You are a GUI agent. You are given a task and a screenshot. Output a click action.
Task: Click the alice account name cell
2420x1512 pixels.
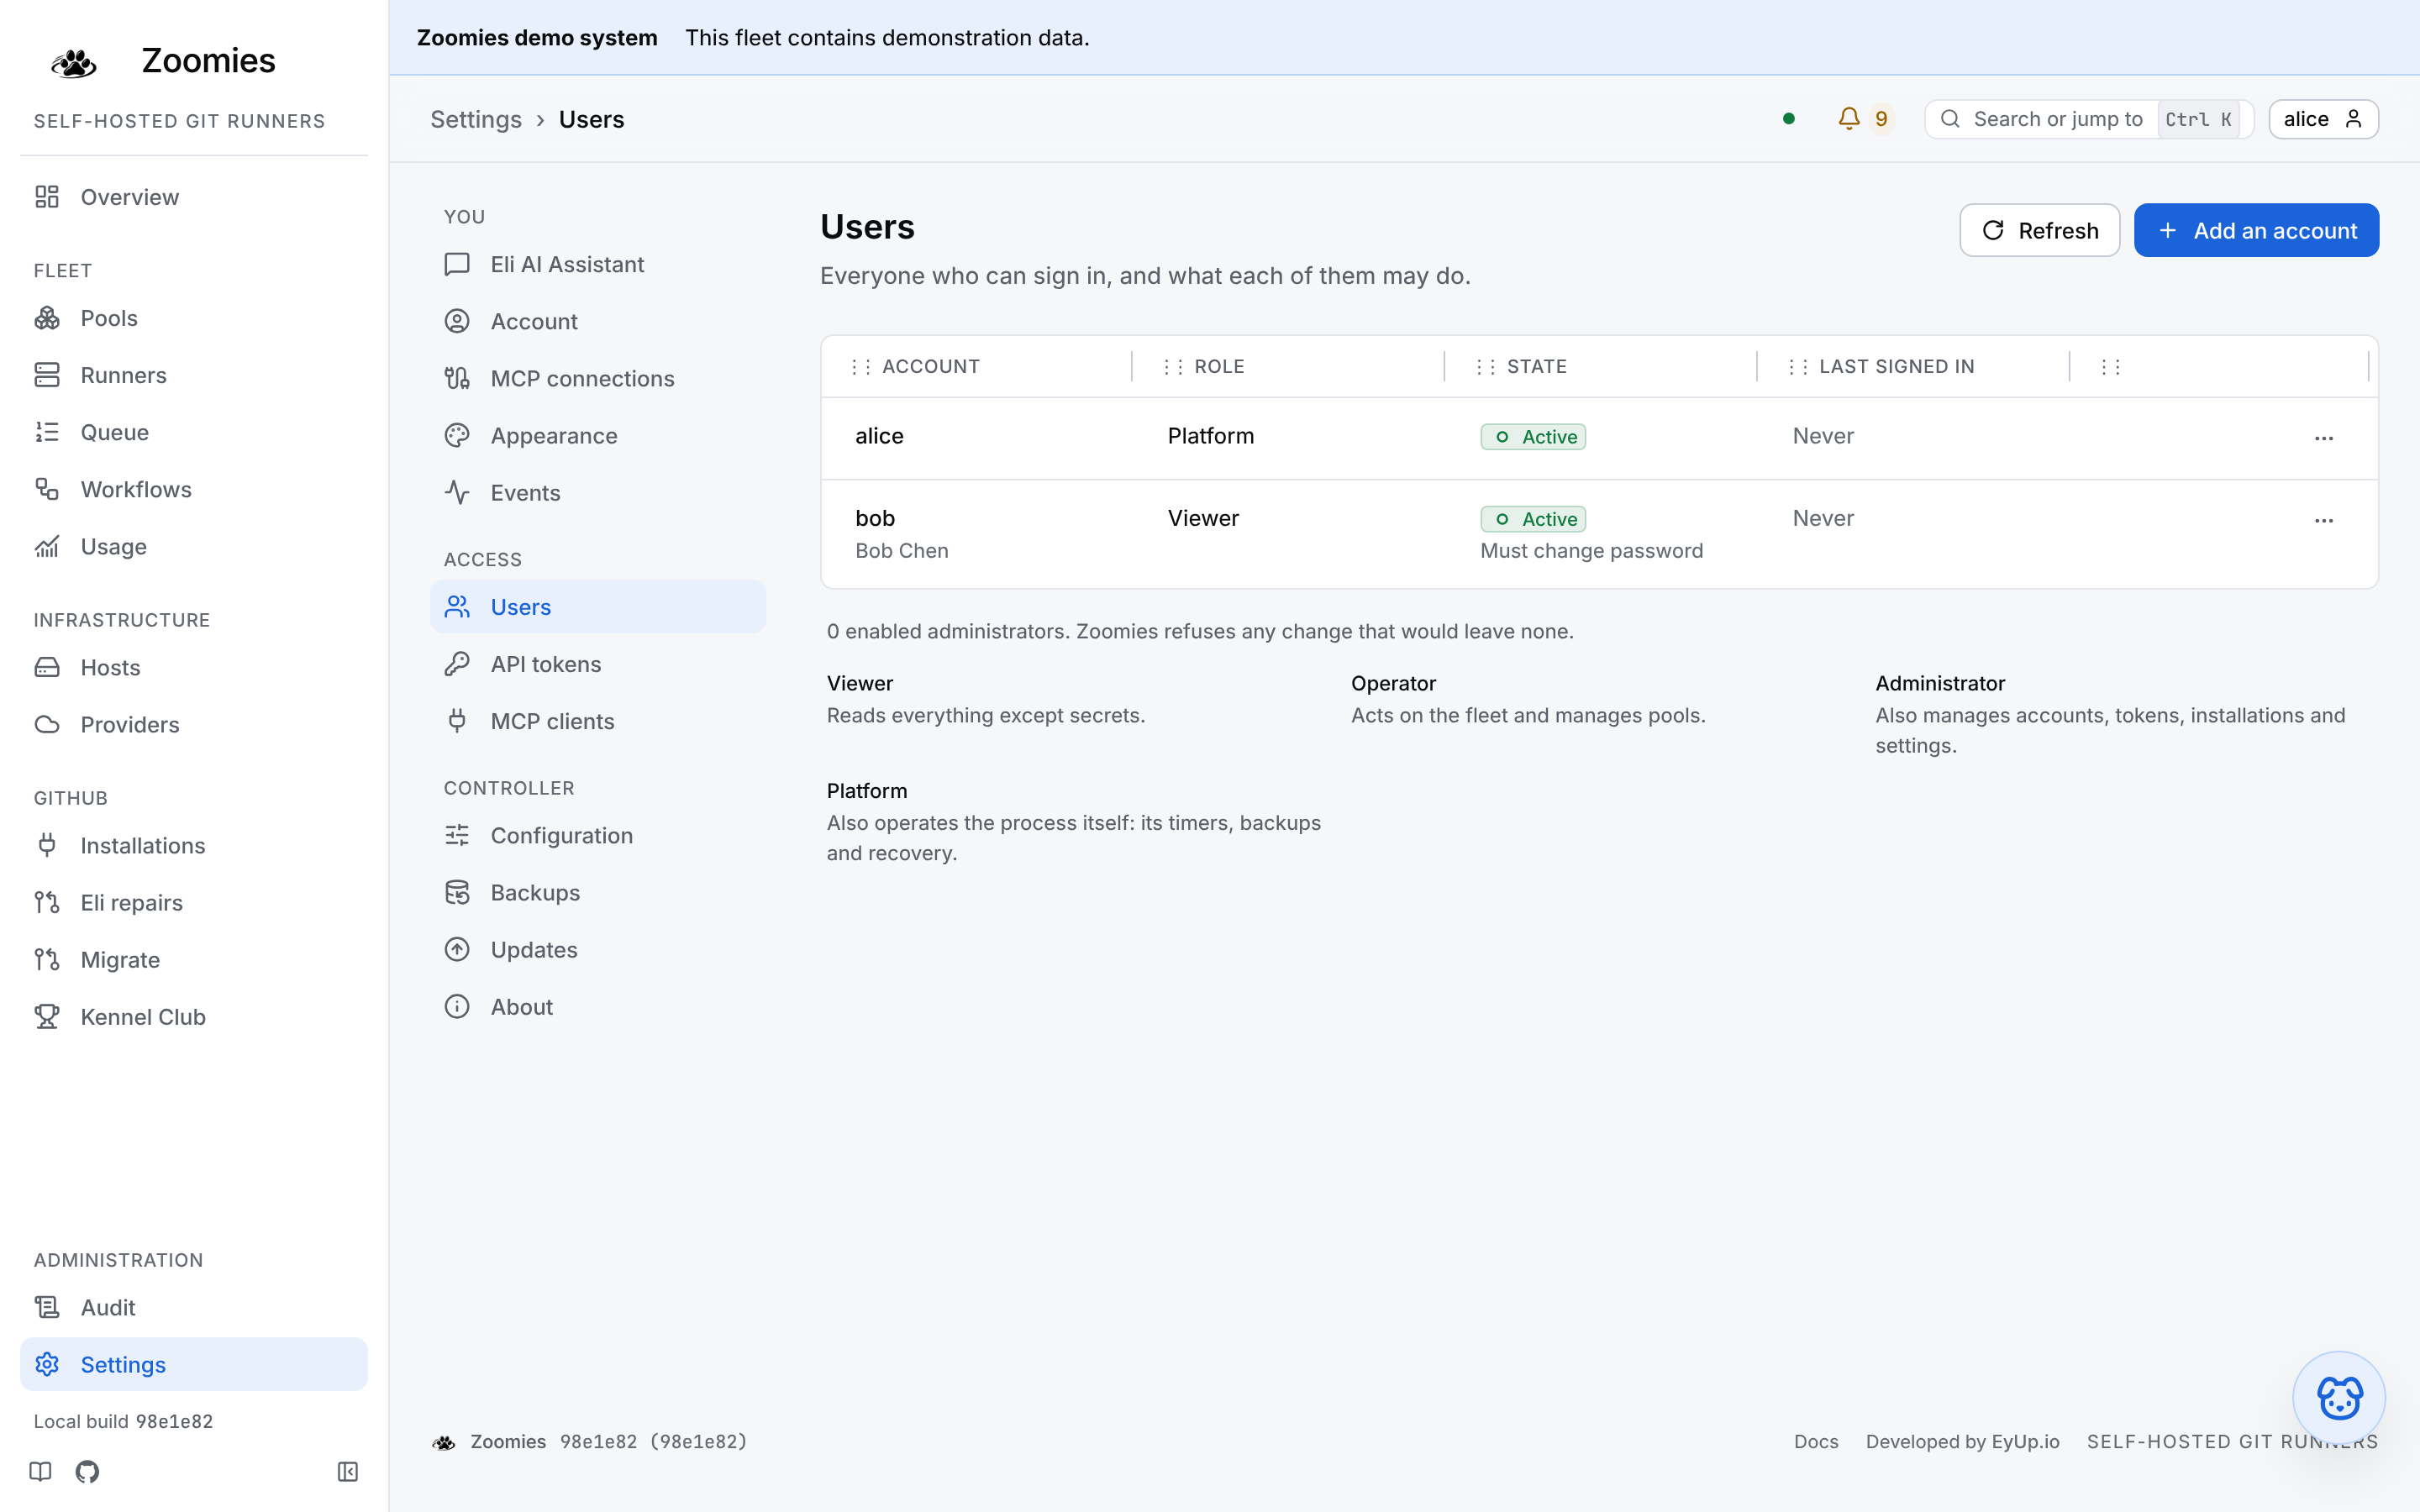(x=879, y=436)
